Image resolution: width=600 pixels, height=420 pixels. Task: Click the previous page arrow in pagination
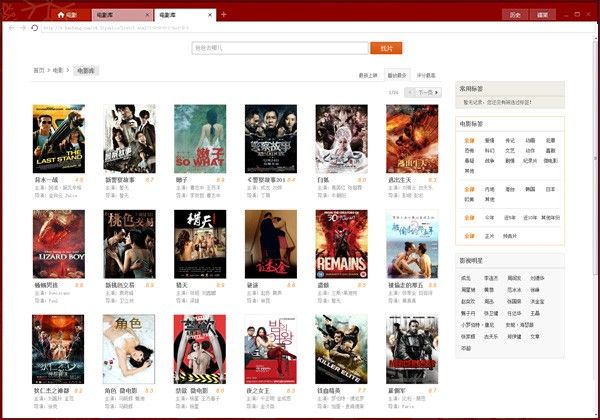point(410,92)
